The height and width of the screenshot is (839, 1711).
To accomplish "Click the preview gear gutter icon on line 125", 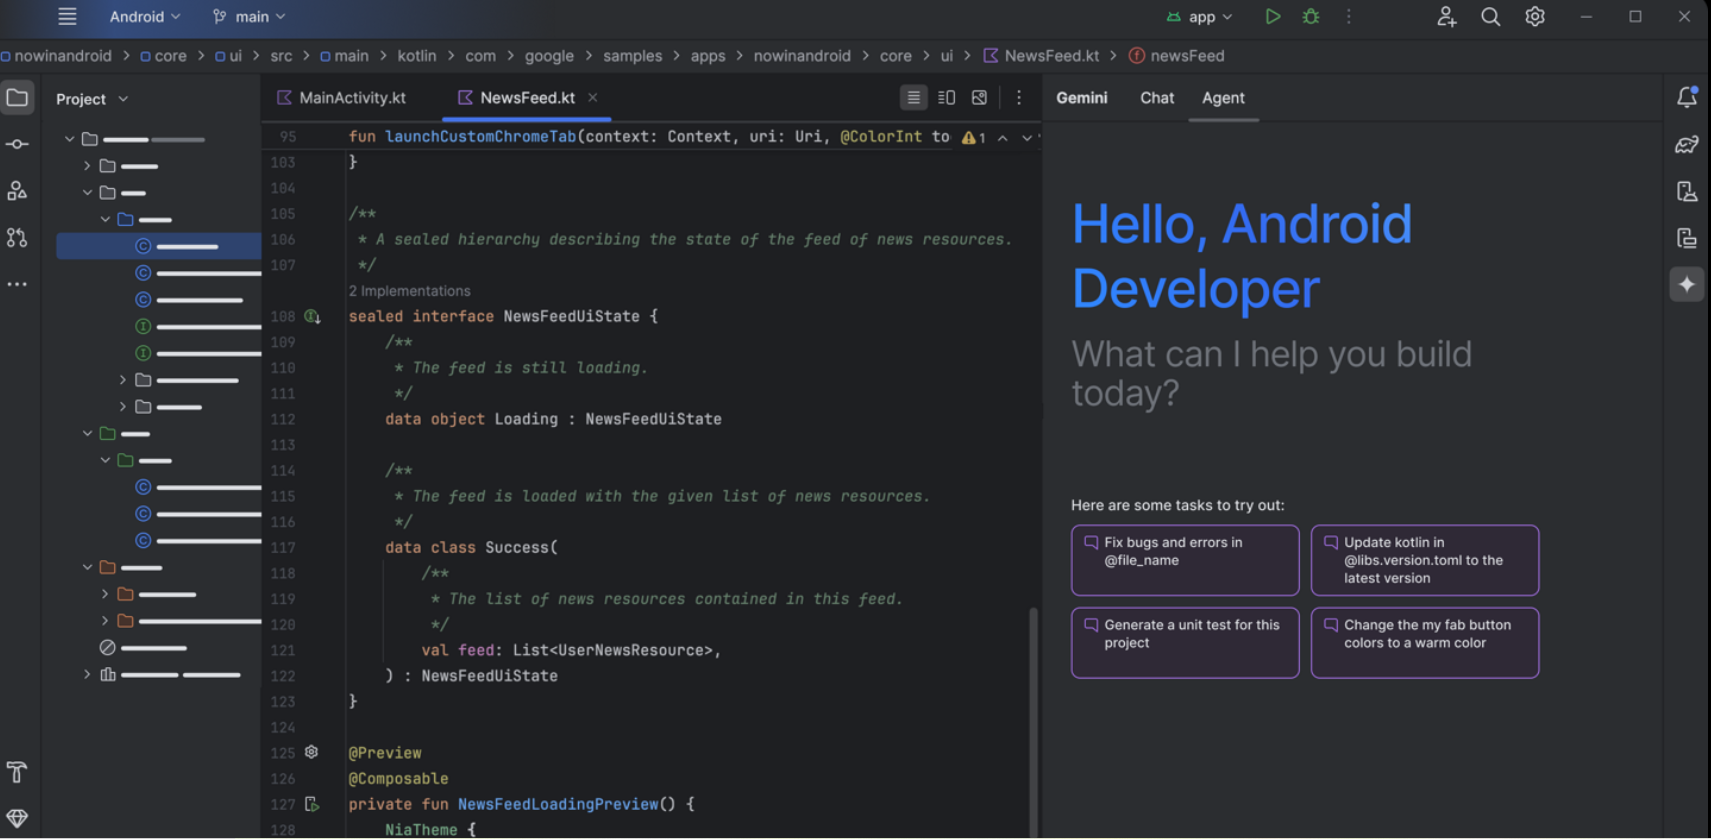I will point(311,752).
